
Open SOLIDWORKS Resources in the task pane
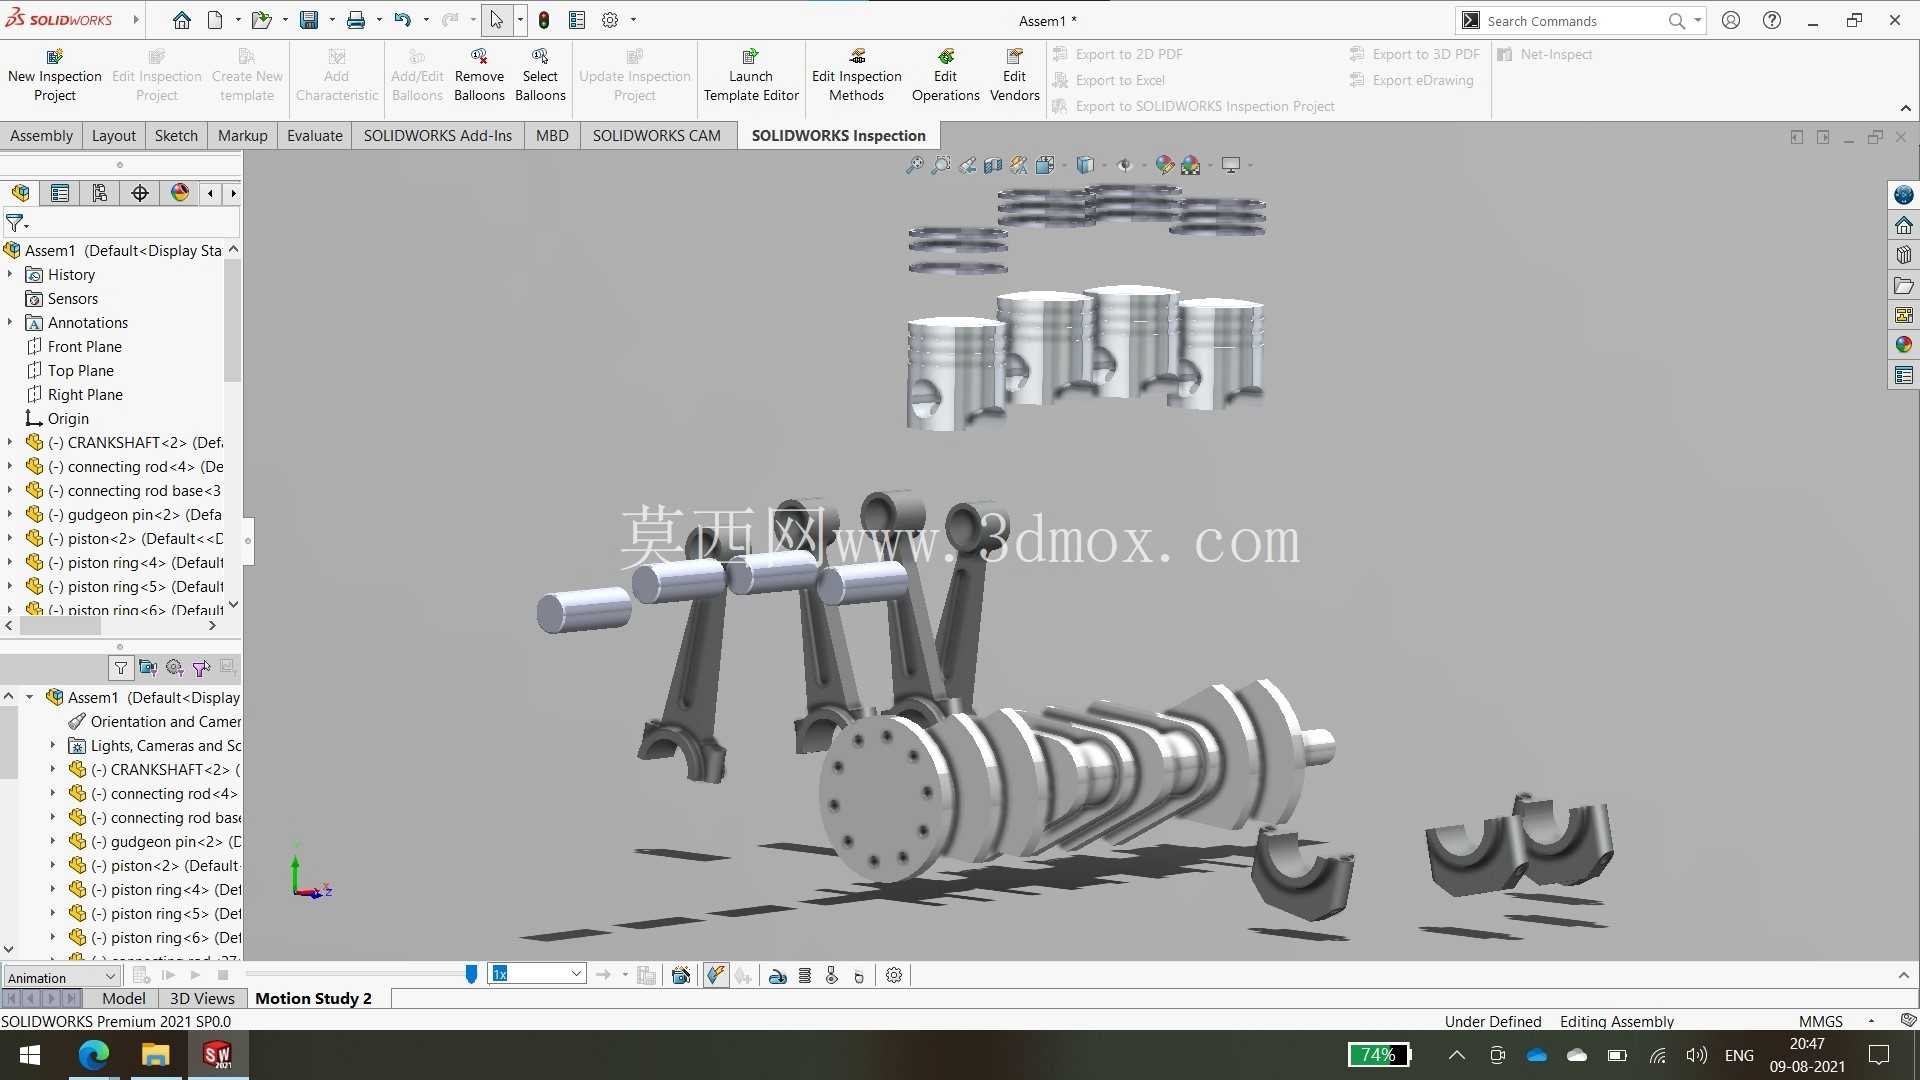click(1903, 225)
